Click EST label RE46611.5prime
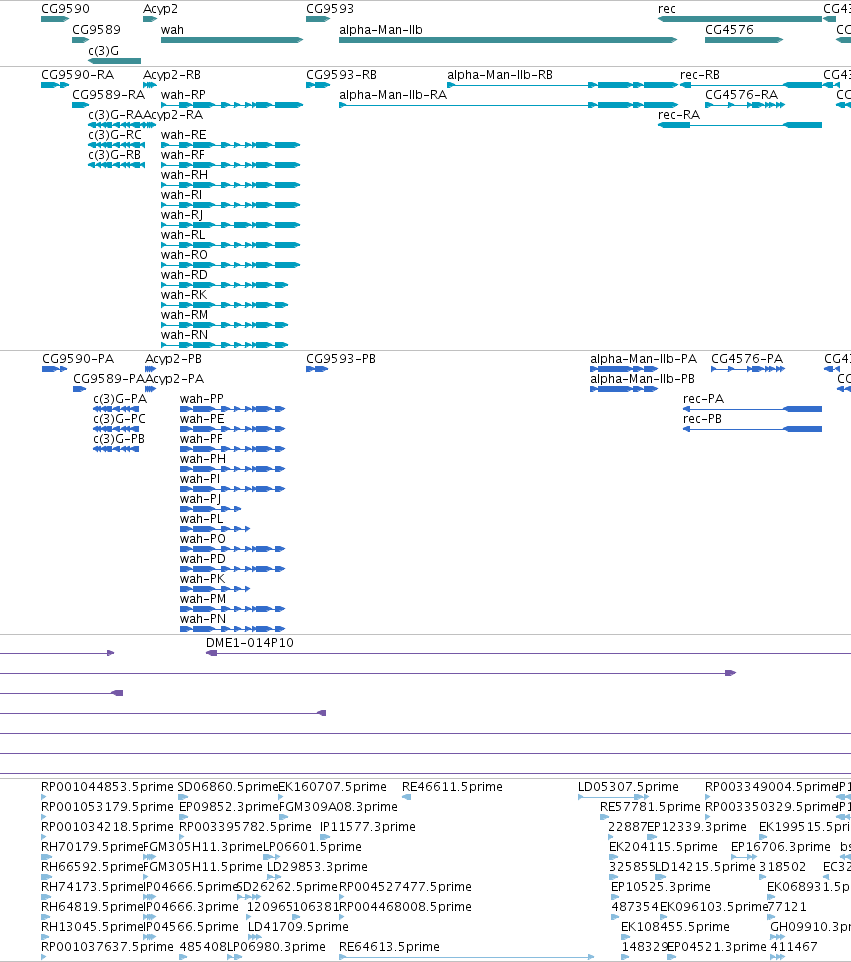 (x=452, y=787)
